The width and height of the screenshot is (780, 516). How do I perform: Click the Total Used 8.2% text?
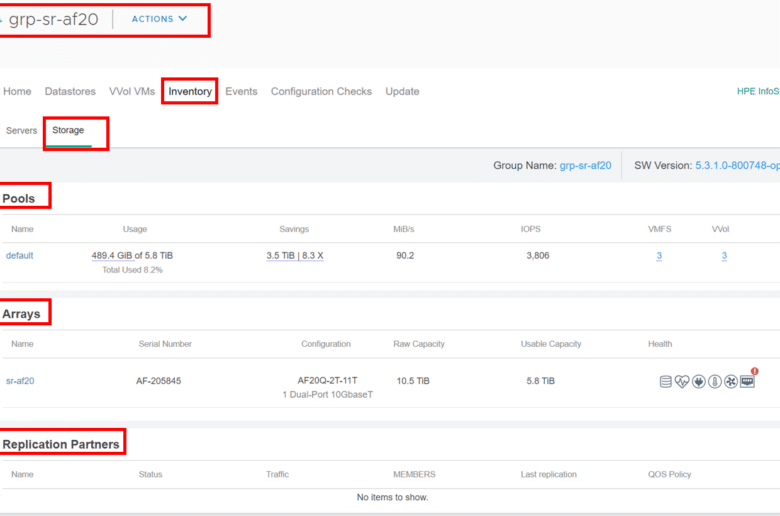pyautogui.click(x=132, y=270)
